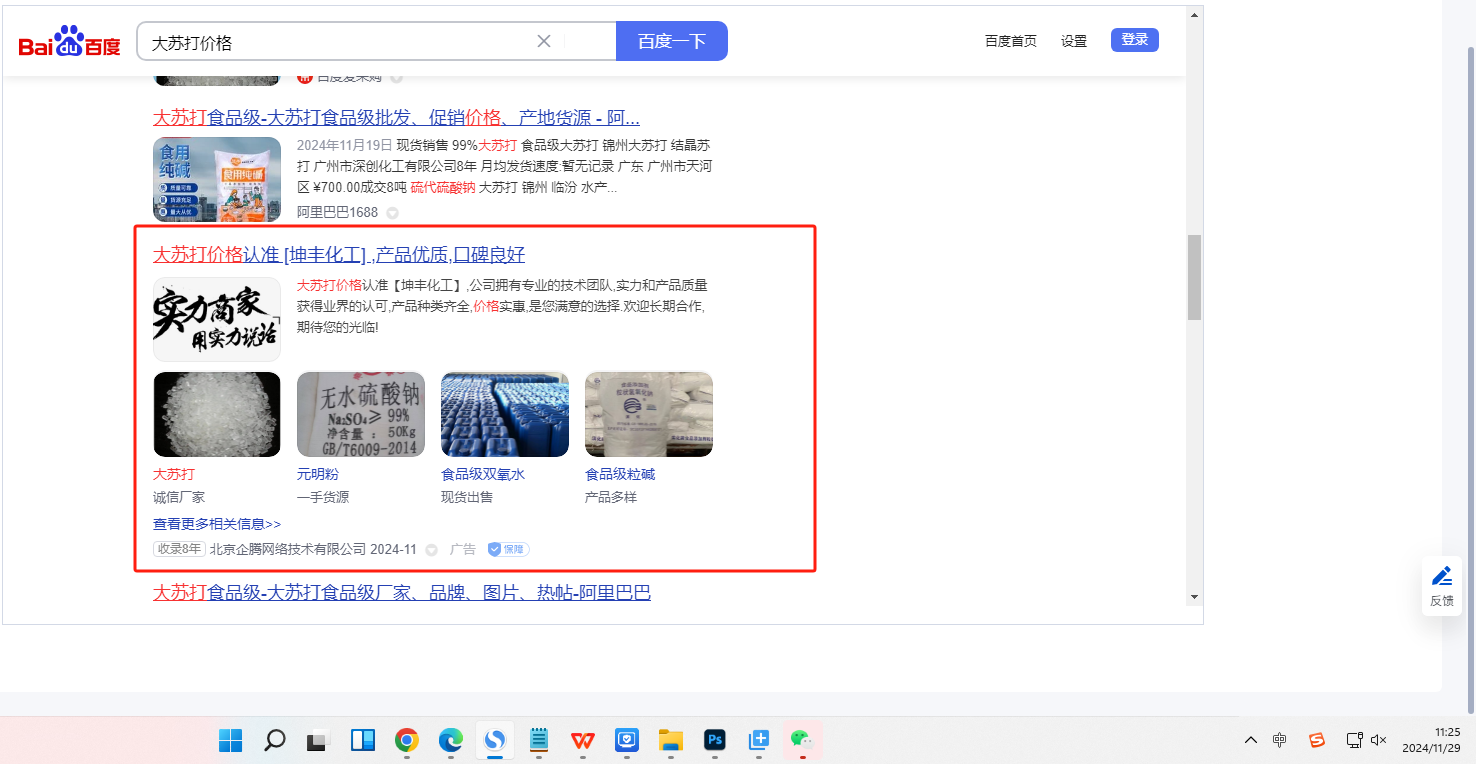Image resolution: width=1476 pixels, height=764 pixels.
Task: Click the muted volume tray icon
Action: click(x=1378, y=740)
